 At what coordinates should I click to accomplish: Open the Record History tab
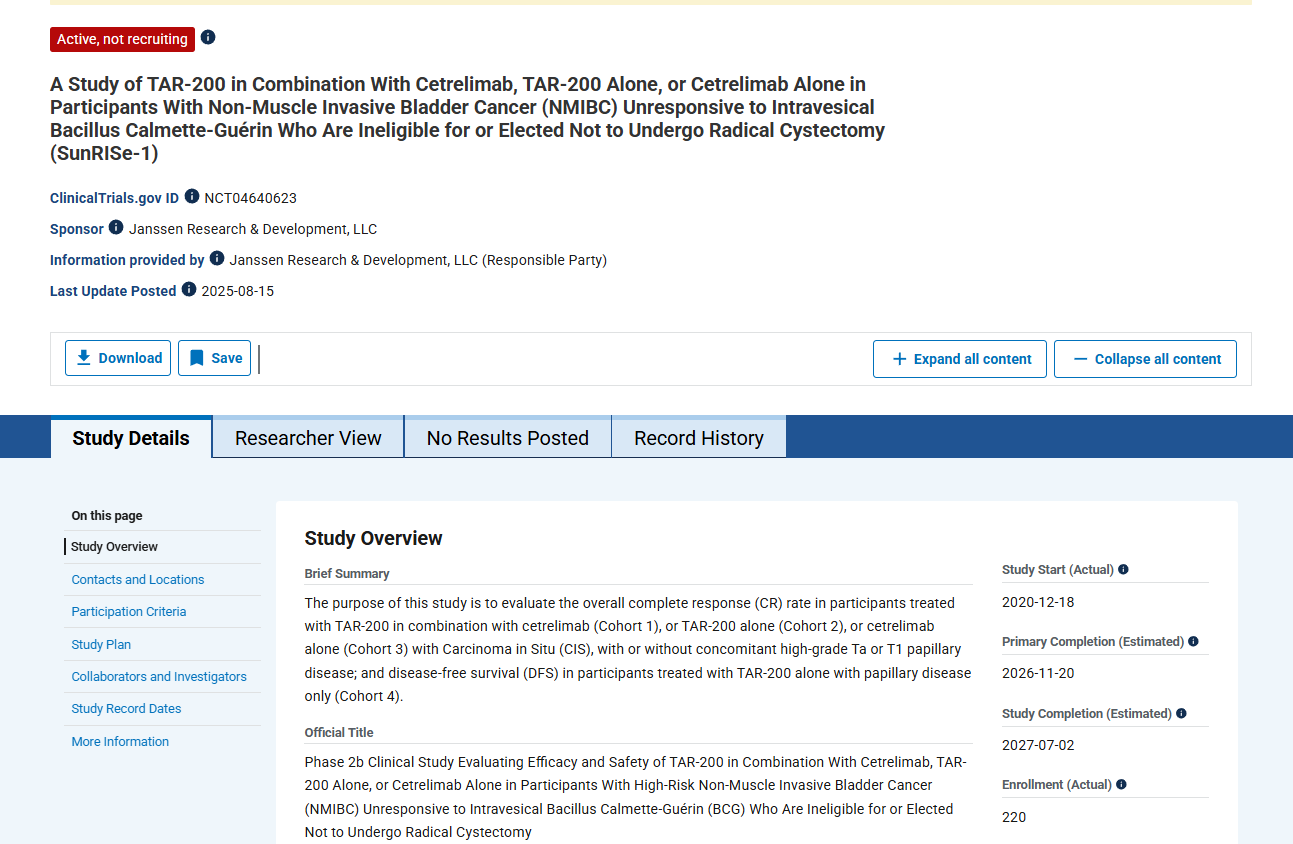[x=699, y=438]
